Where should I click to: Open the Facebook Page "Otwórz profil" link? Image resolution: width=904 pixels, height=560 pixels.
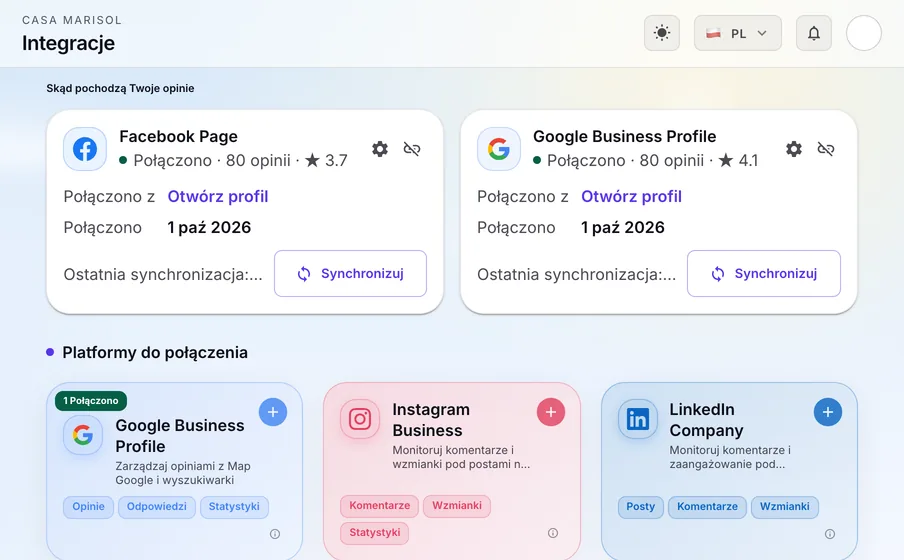(x=218, y=196)
